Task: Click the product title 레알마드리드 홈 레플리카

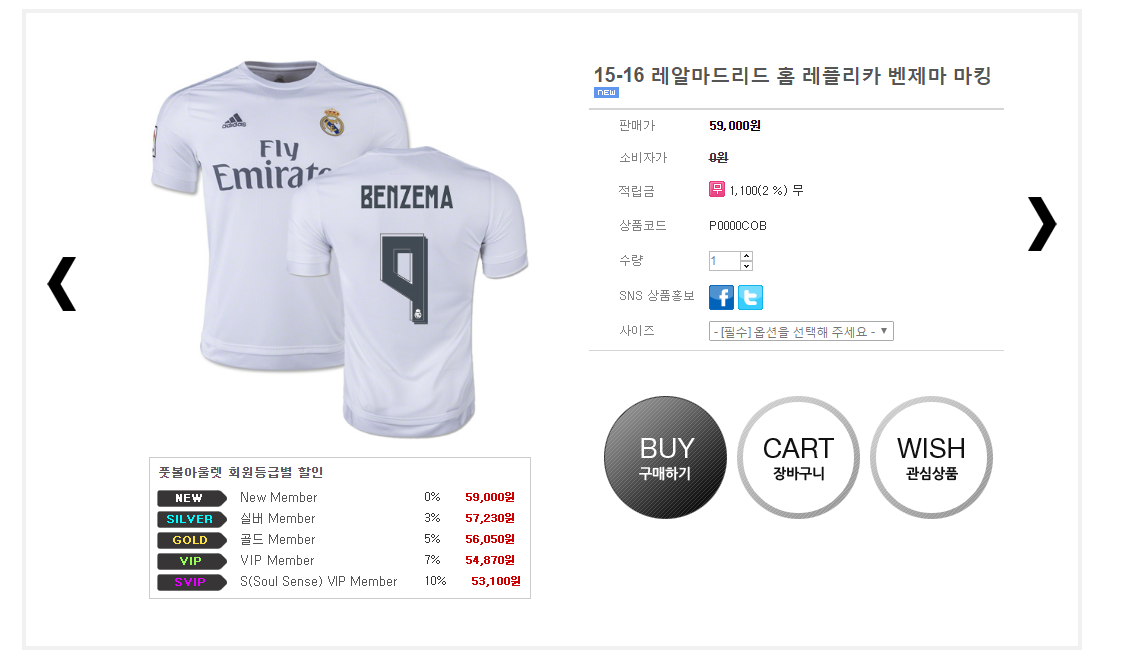Action: pos(792,76)
